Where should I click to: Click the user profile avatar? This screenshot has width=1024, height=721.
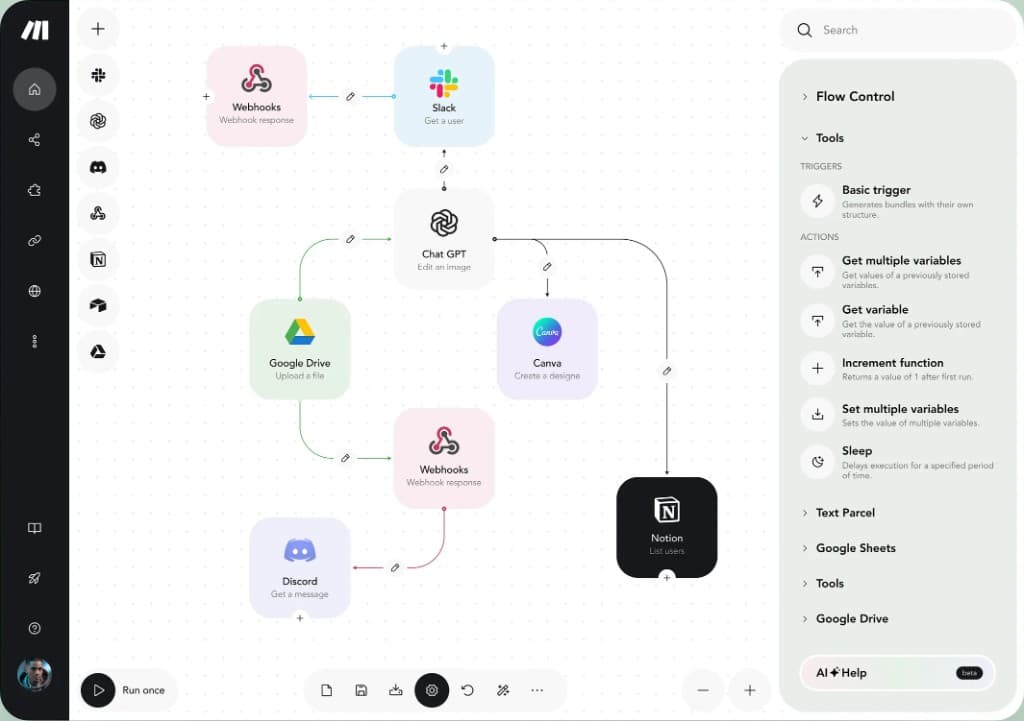[x=35, y=675]
